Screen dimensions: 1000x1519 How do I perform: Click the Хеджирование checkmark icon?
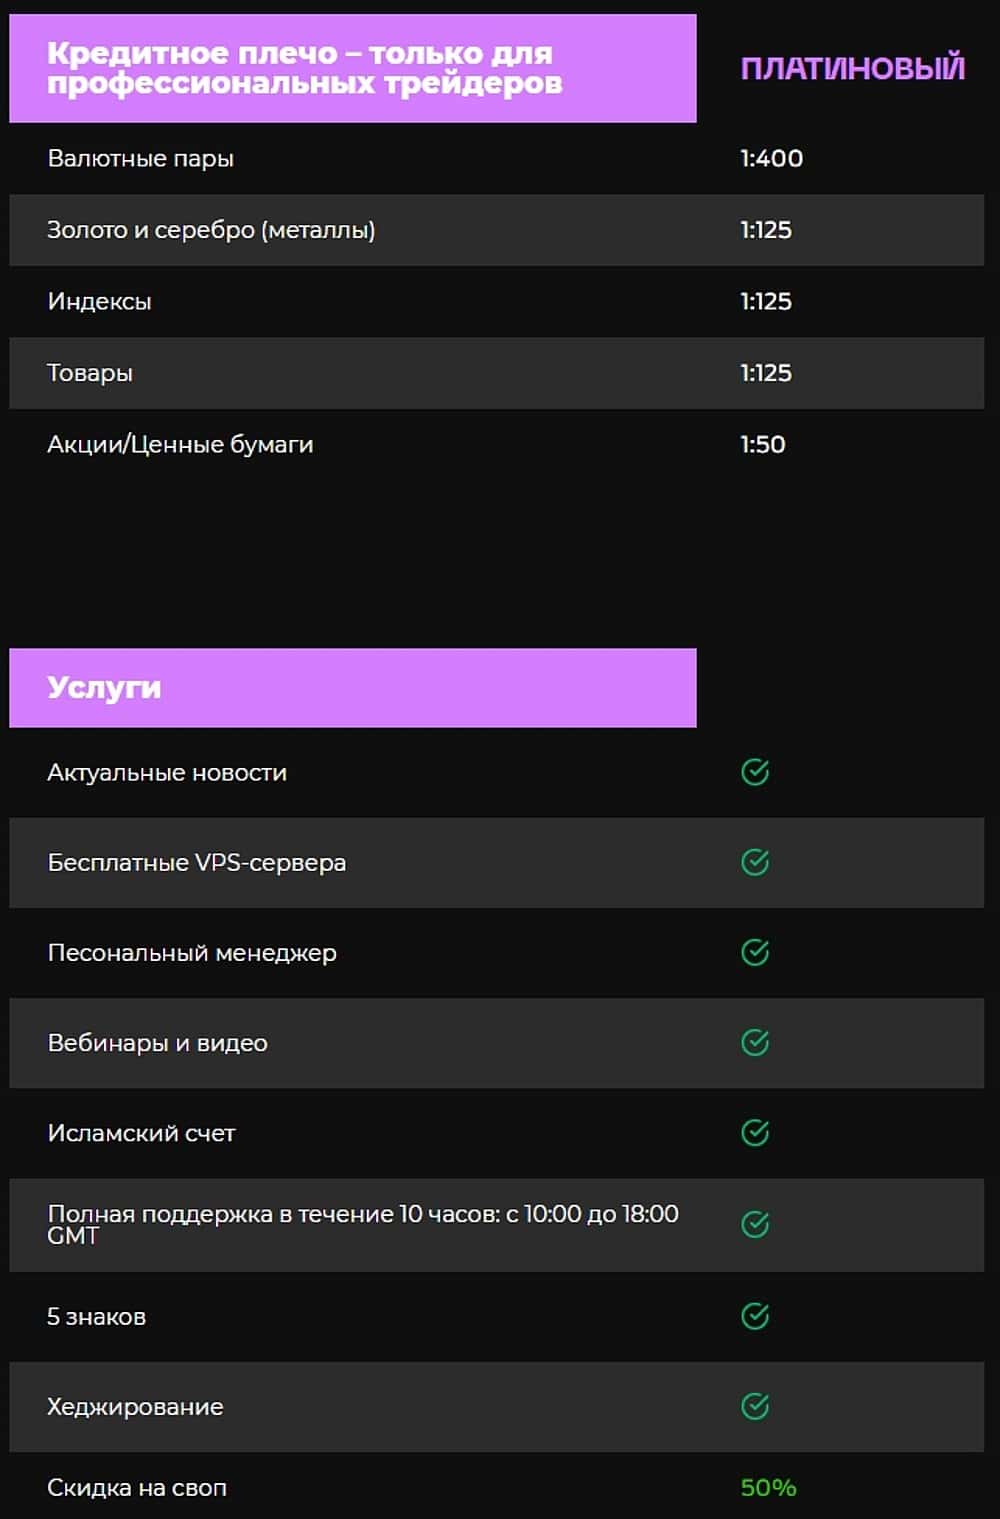tap(755, 1406)
